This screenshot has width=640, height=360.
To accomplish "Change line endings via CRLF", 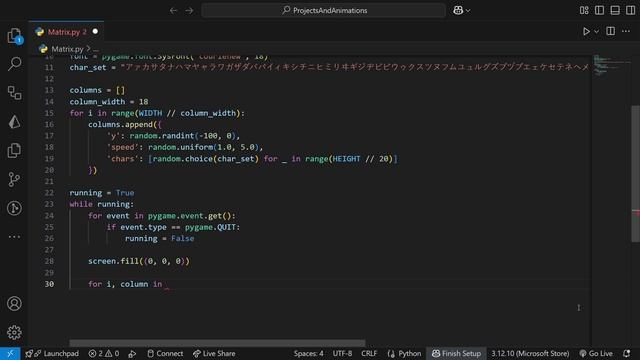I will 369,353.
